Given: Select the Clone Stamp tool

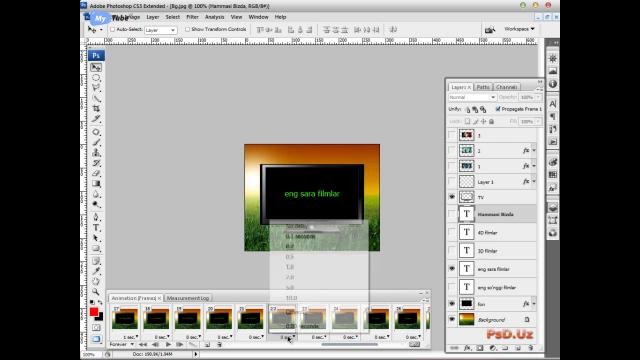Looking at the screenshot, I should click(x=96, y=153).
